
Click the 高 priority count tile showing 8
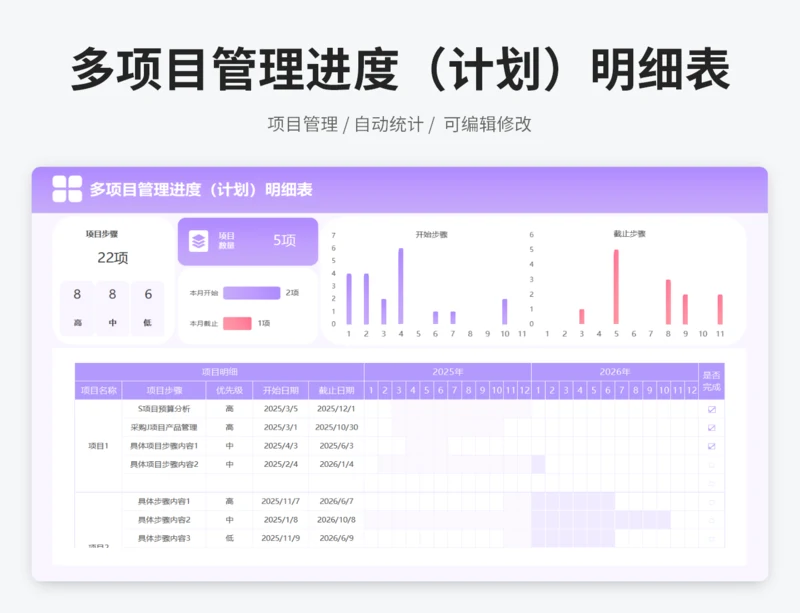pyautogui.click(x=77, y=308)
